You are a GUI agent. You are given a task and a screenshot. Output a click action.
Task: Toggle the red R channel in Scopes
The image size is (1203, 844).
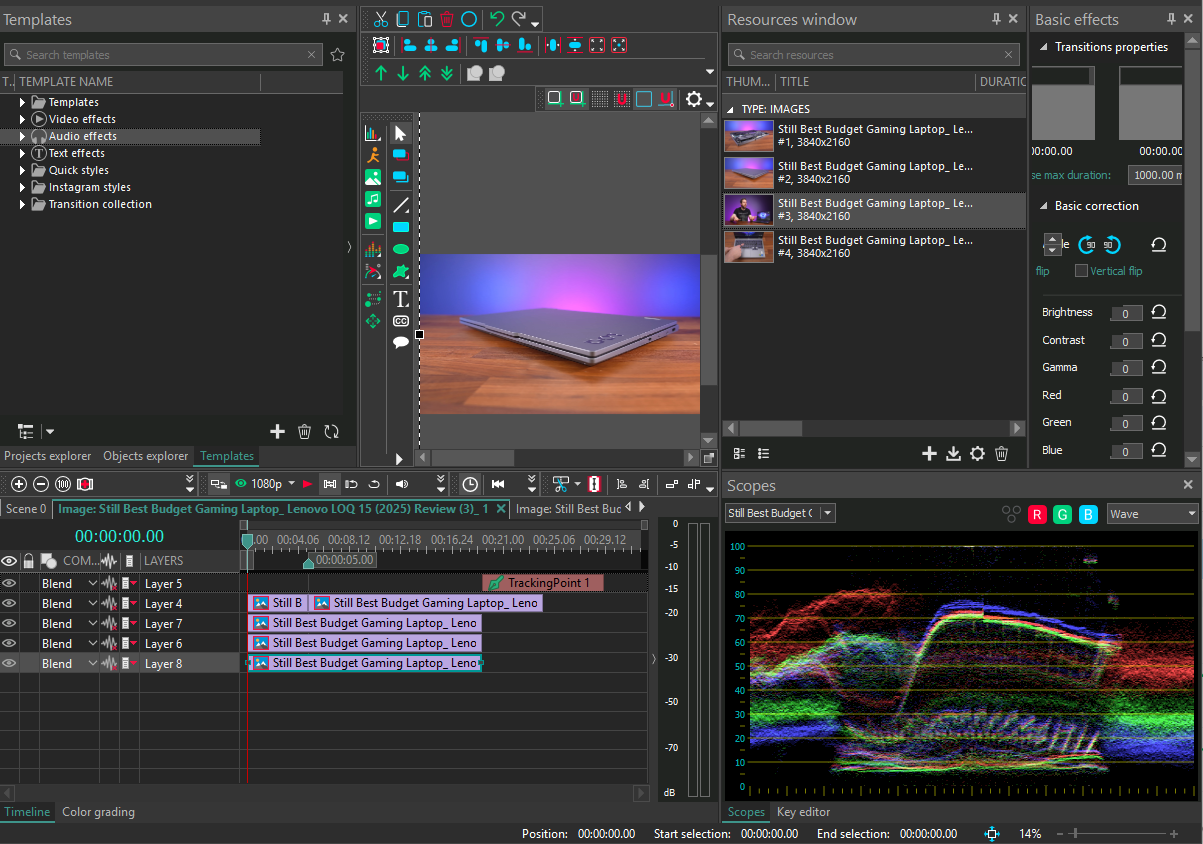(1037, 514)
